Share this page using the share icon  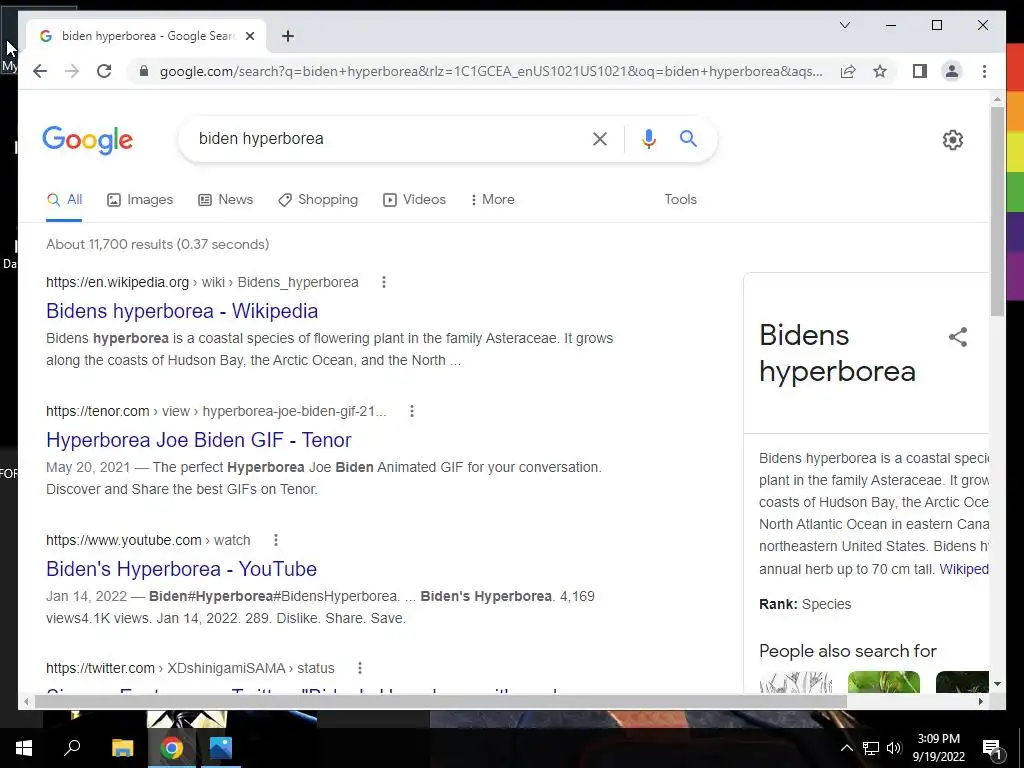click(x=848, y=71)
